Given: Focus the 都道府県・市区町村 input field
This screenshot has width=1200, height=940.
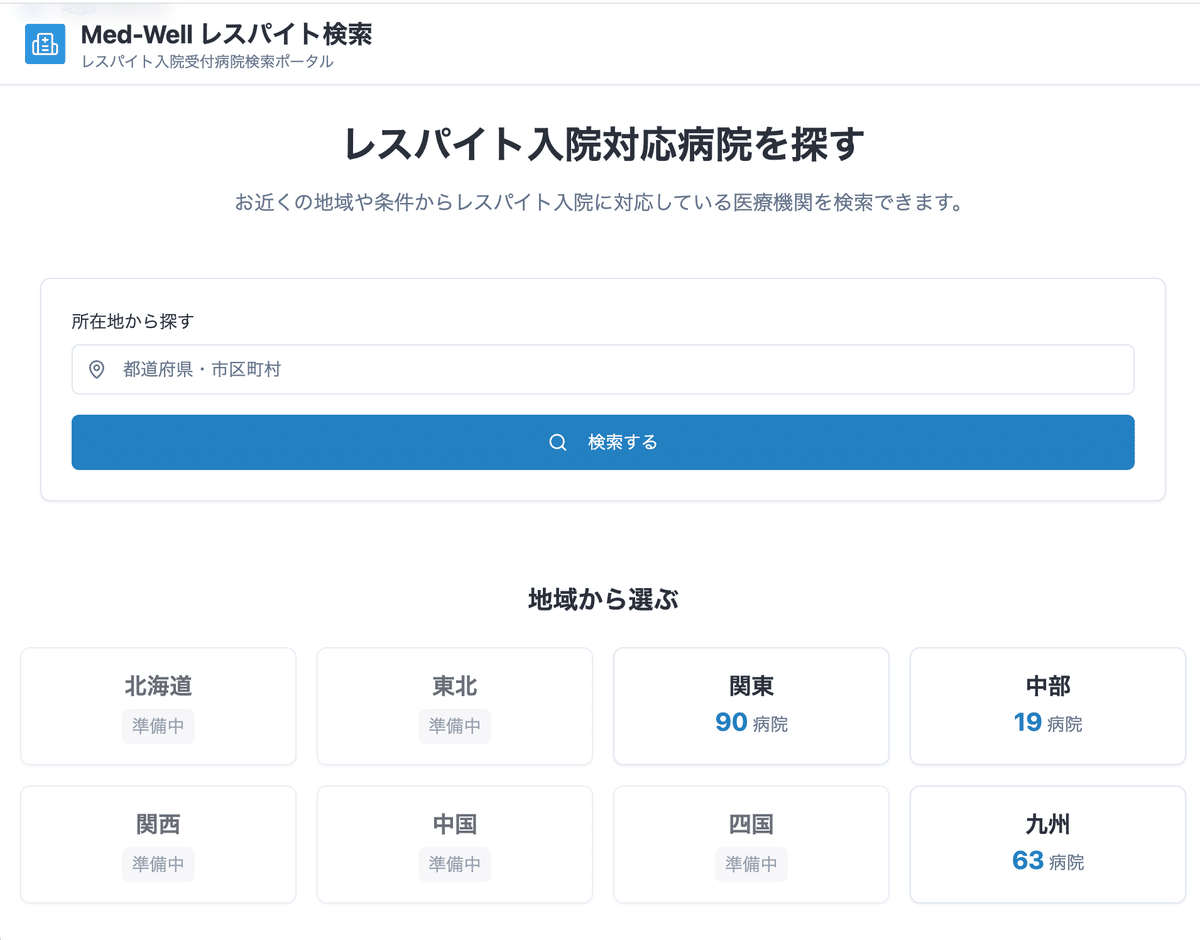Looking at the screenshot, I should pyautogui.click(x=603, y=370).
